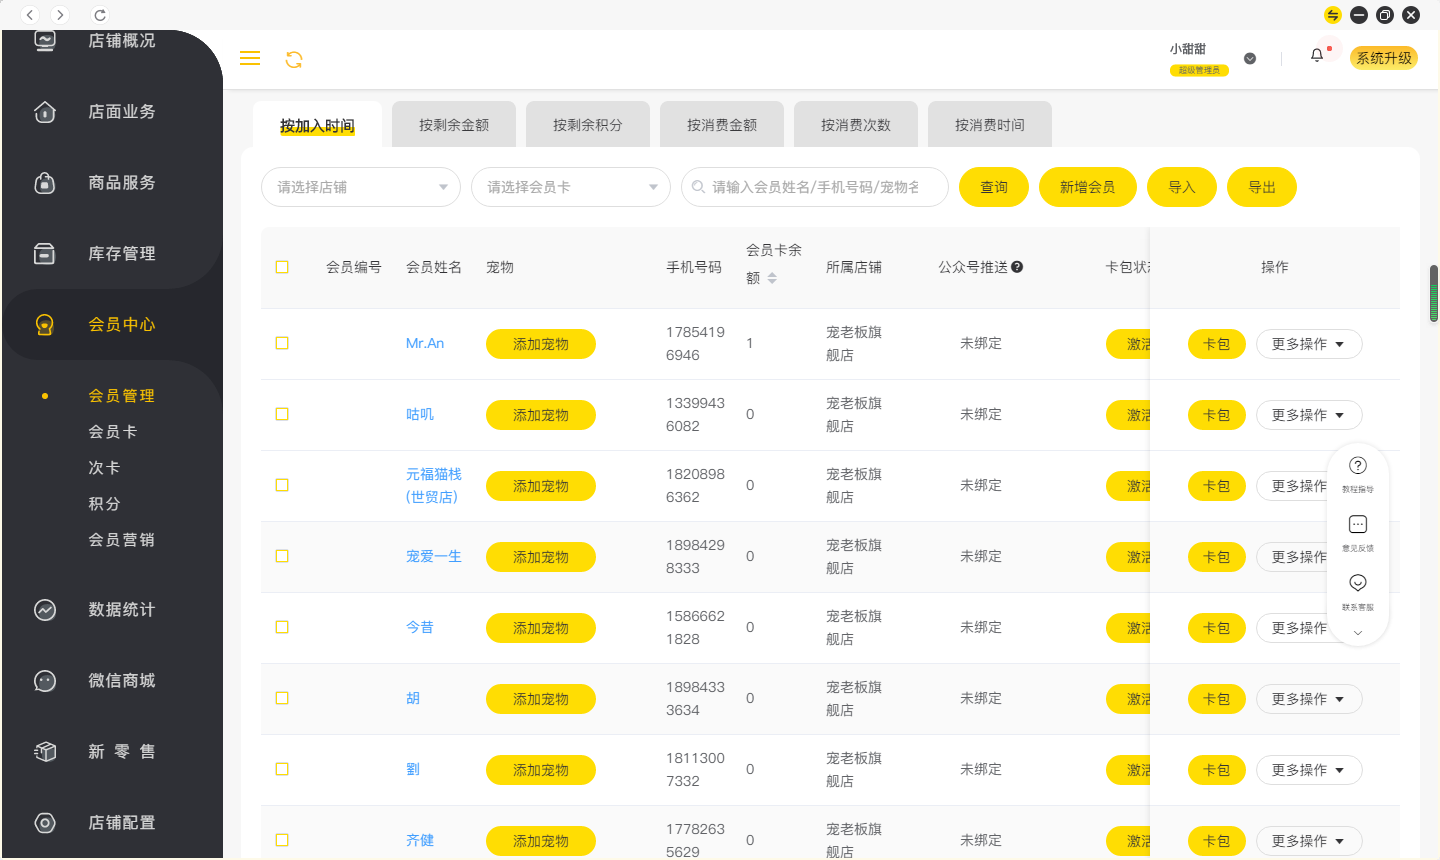This screenshot has height=860, width=1440.
Task: Open 更多操作 for 劉 row
Action: point(1309,770)
